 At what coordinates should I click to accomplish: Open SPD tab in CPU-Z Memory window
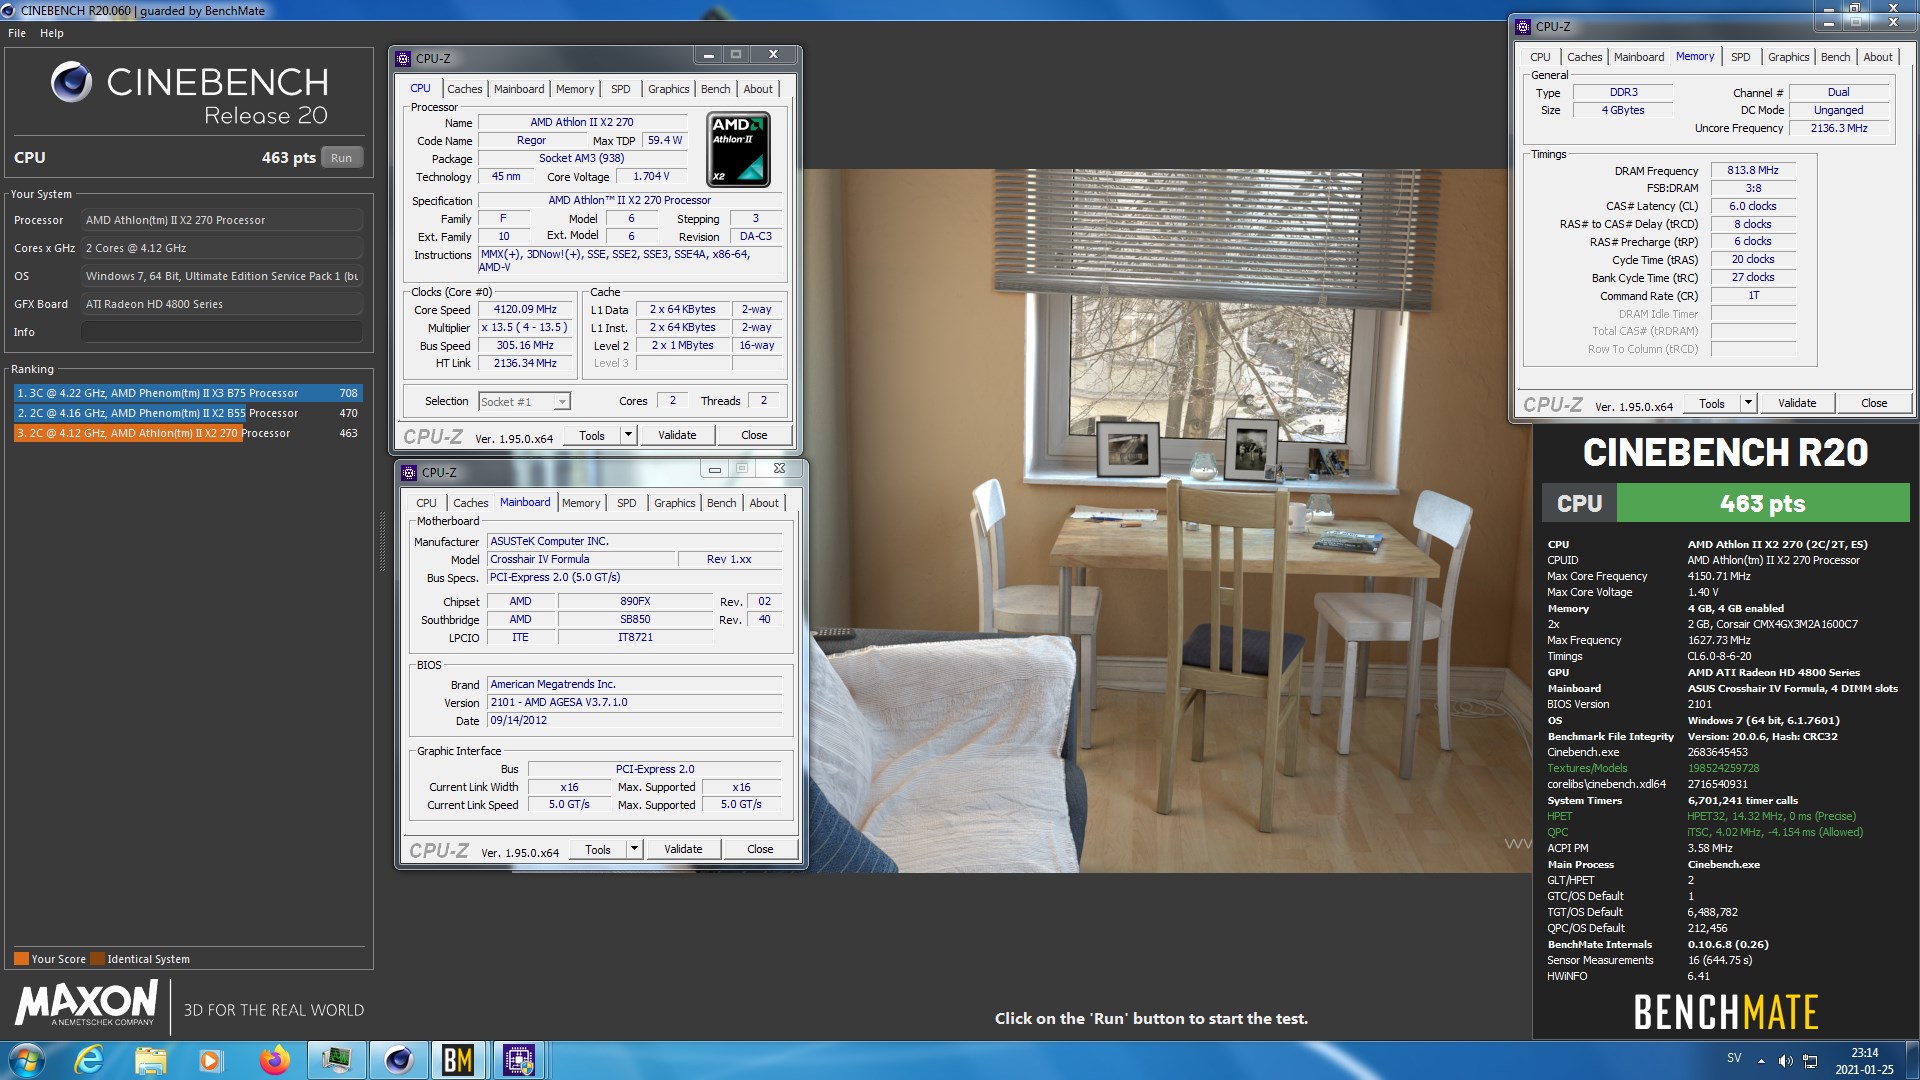(1741, 57)
